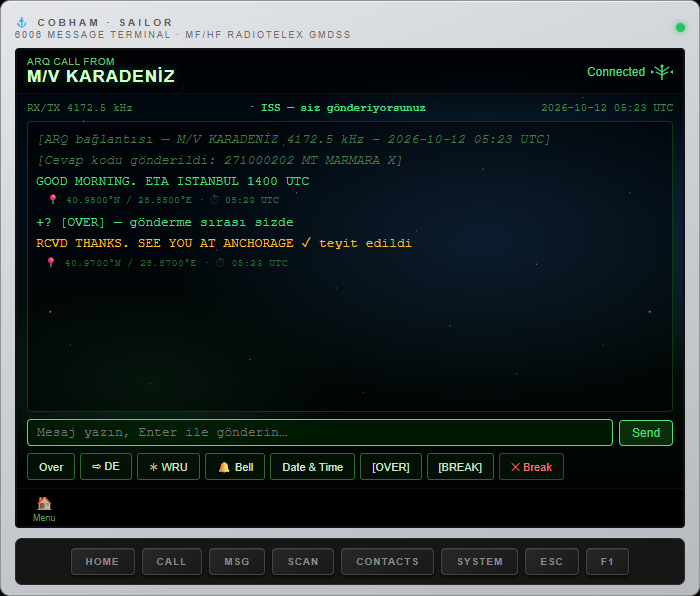Click the [BREAK] bracket button
This screenshot has height=596, width=700.
pos(460,467)
